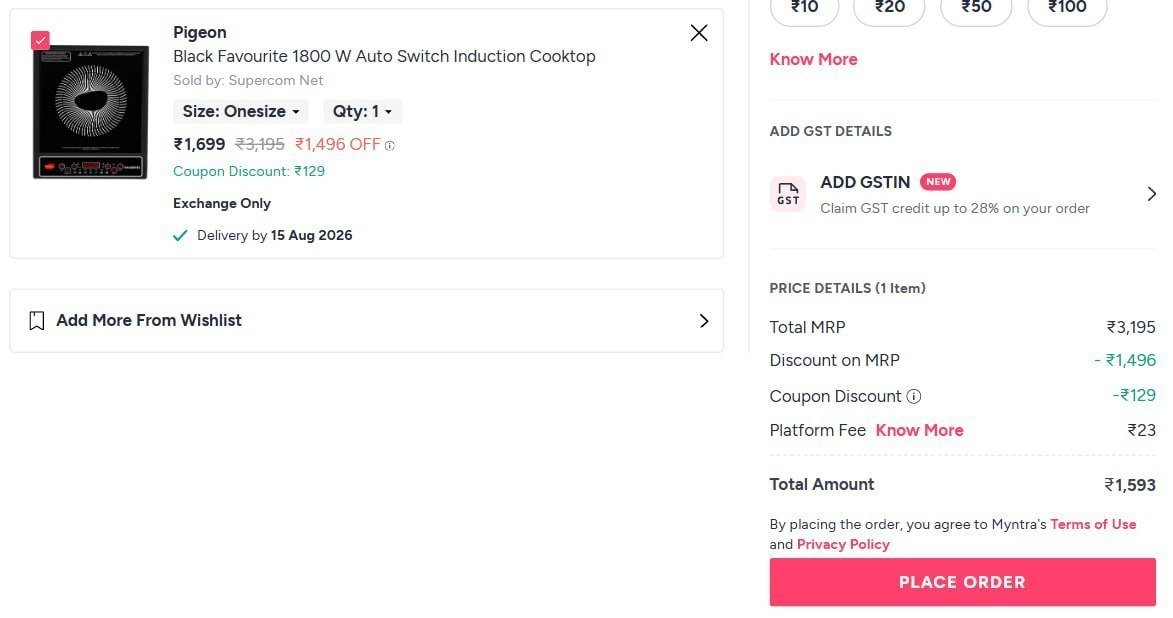Click the info icon next to ₹1,496 OFF

click(x=389, y=145)
